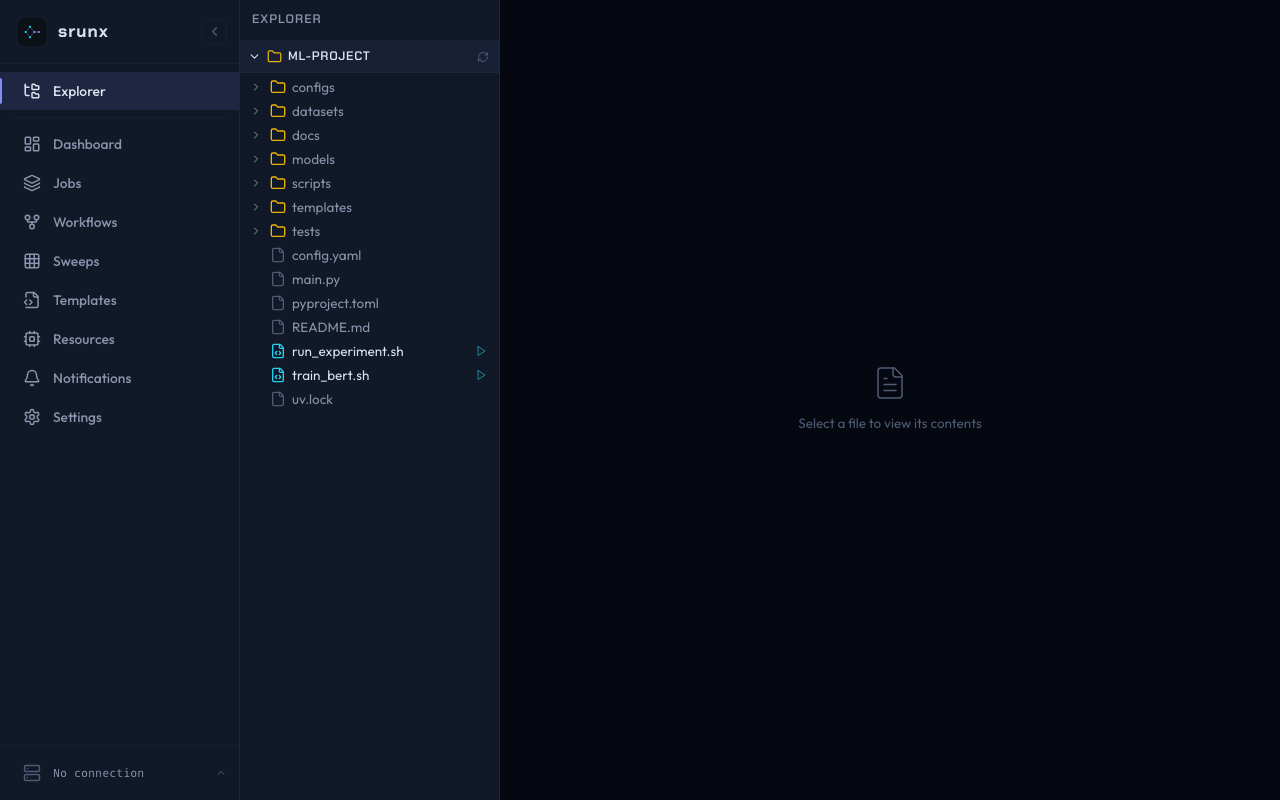Click the play icon beside train_bert.sh
Viewport: 1280px width, 800px height.
click(x=481, y=375)
